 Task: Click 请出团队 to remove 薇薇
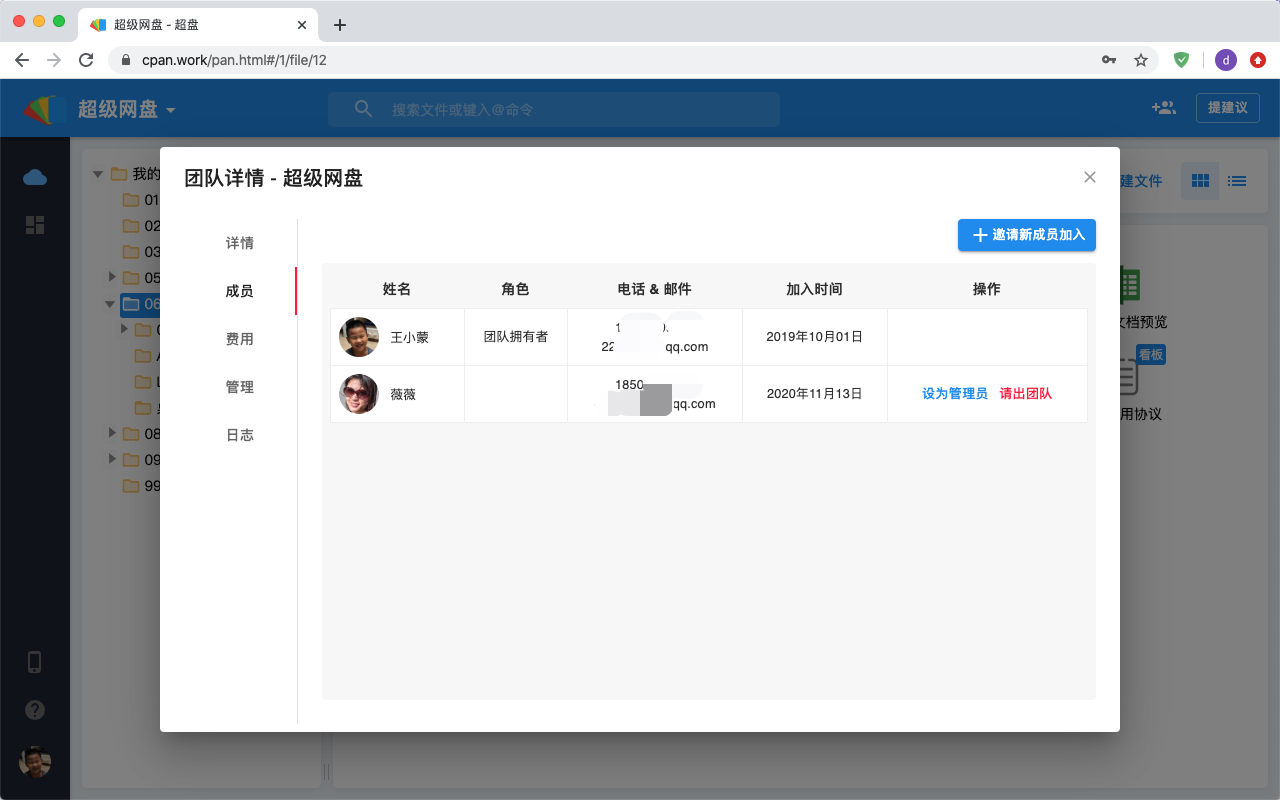tap(1025, 394)
